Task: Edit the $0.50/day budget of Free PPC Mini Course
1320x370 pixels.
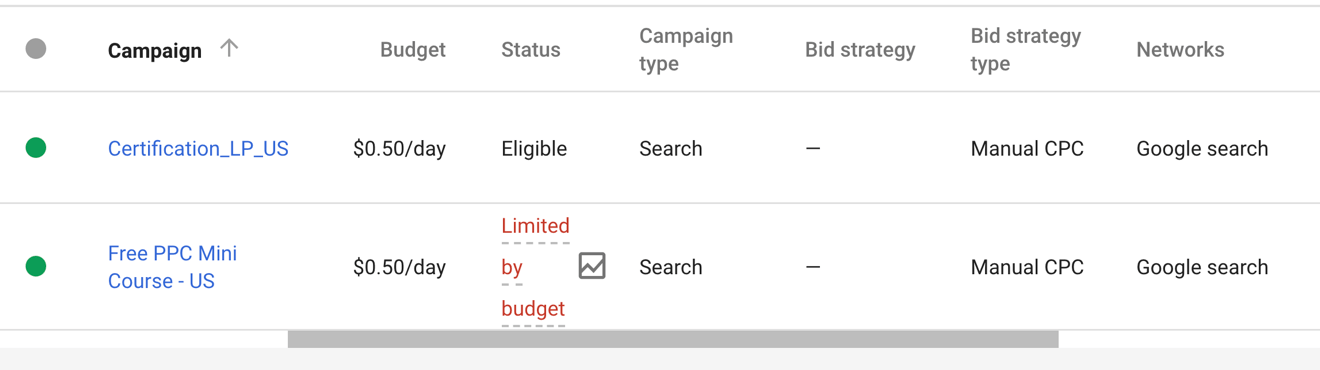Action: [399, 267]
